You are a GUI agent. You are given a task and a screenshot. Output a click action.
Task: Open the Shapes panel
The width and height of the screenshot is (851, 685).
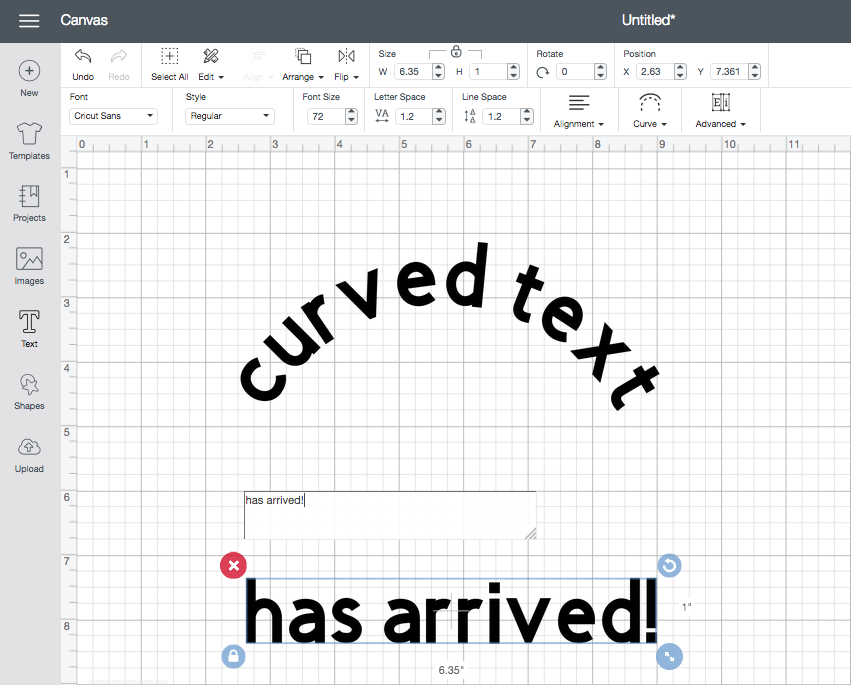29,391
